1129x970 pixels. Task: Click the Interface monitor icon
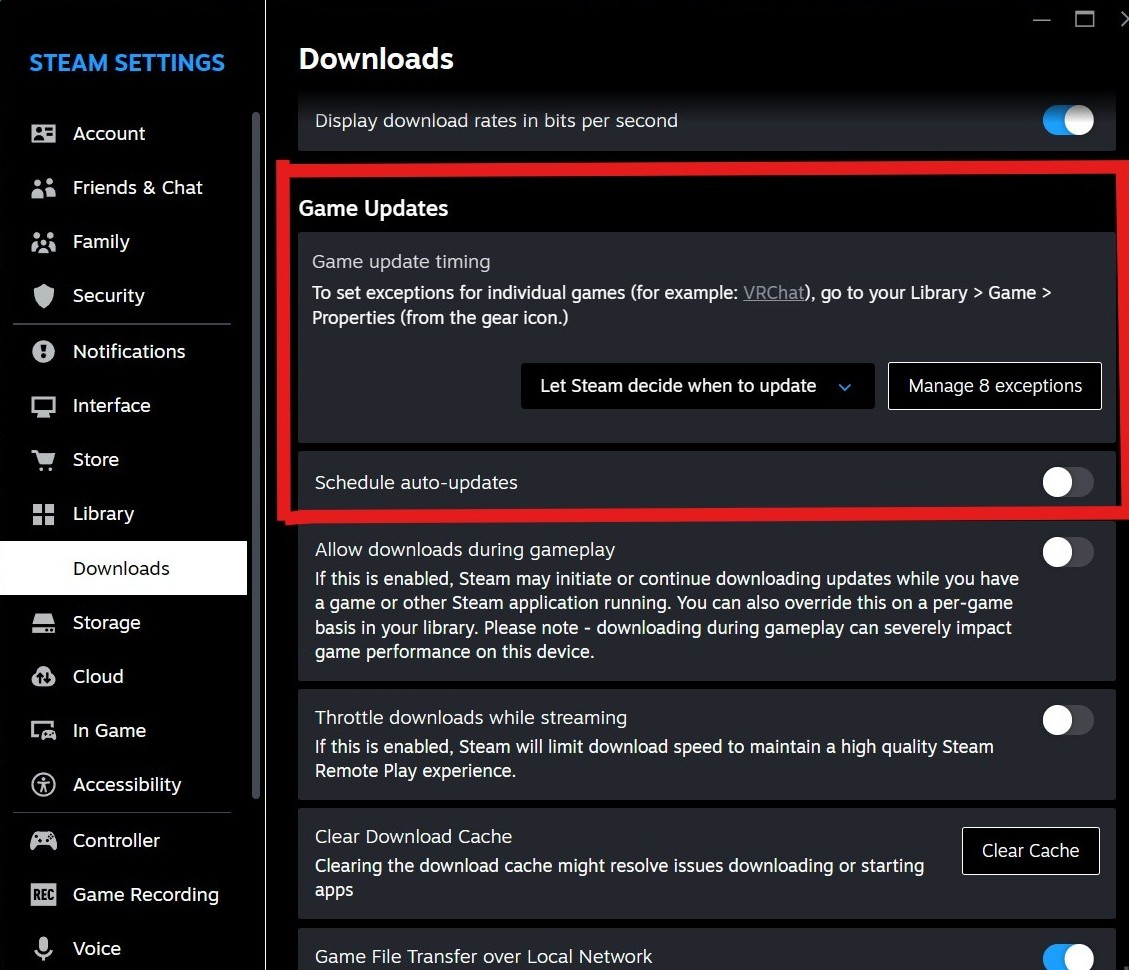pos(43,406)
